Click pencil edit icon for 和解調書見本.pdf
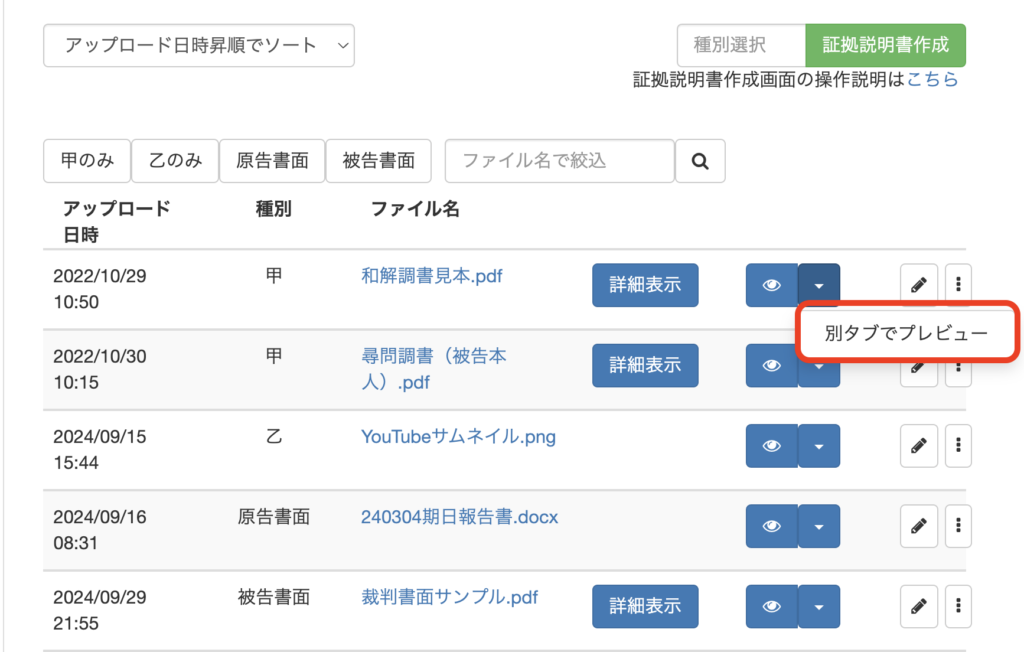 click(x=919, y=285)
